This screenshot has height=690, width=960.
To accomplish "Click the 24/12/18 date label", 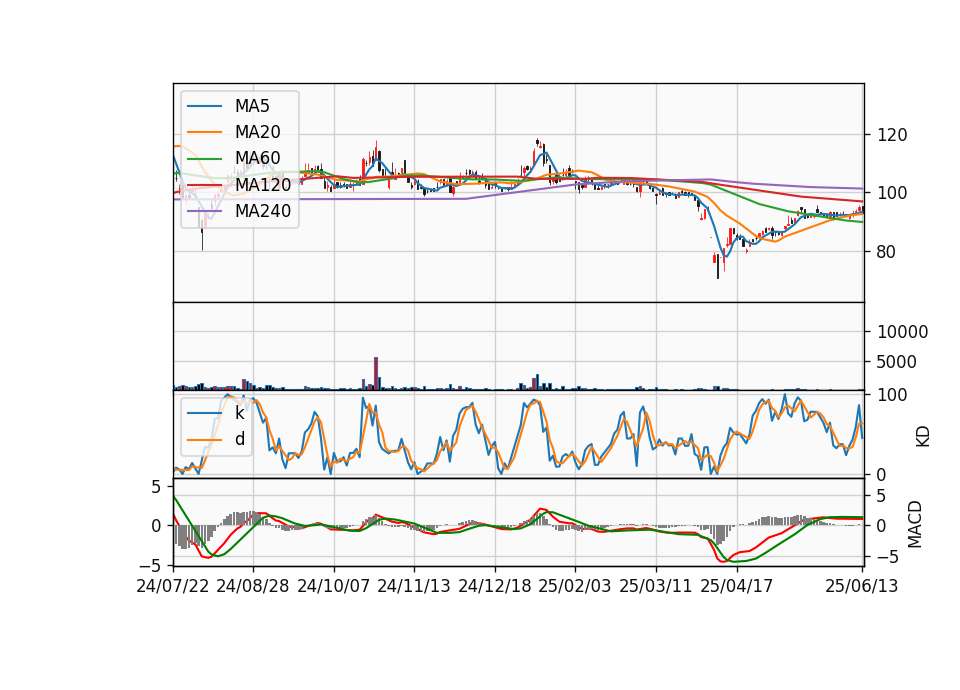I will click(495, 586).
